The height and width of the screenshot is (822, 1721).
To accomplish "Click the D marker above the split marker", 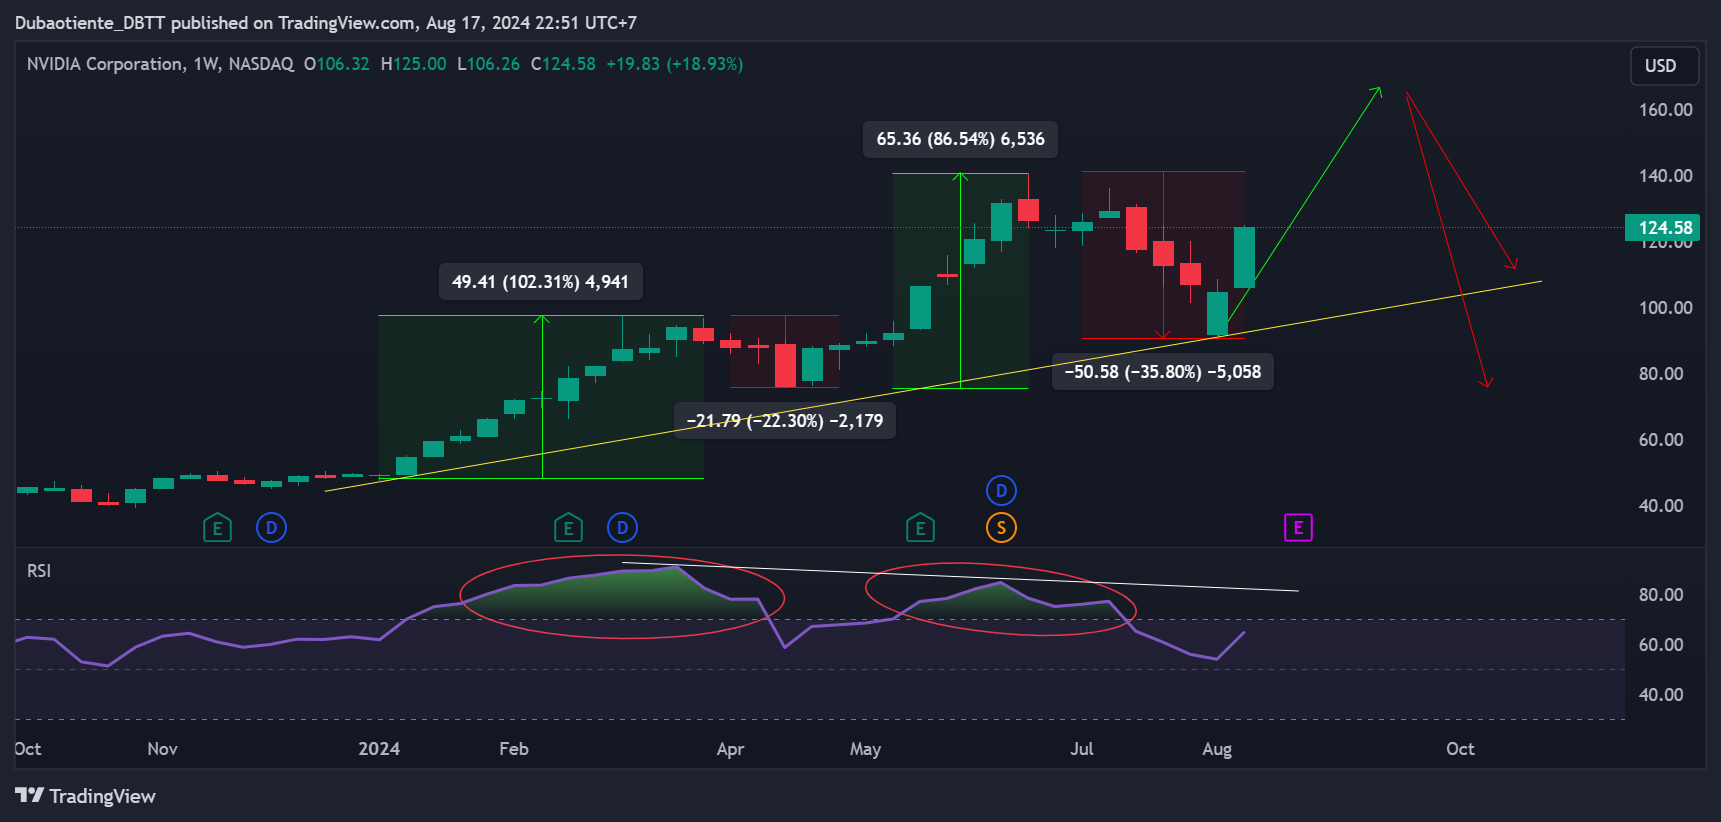I will (x=1001, y=491).
